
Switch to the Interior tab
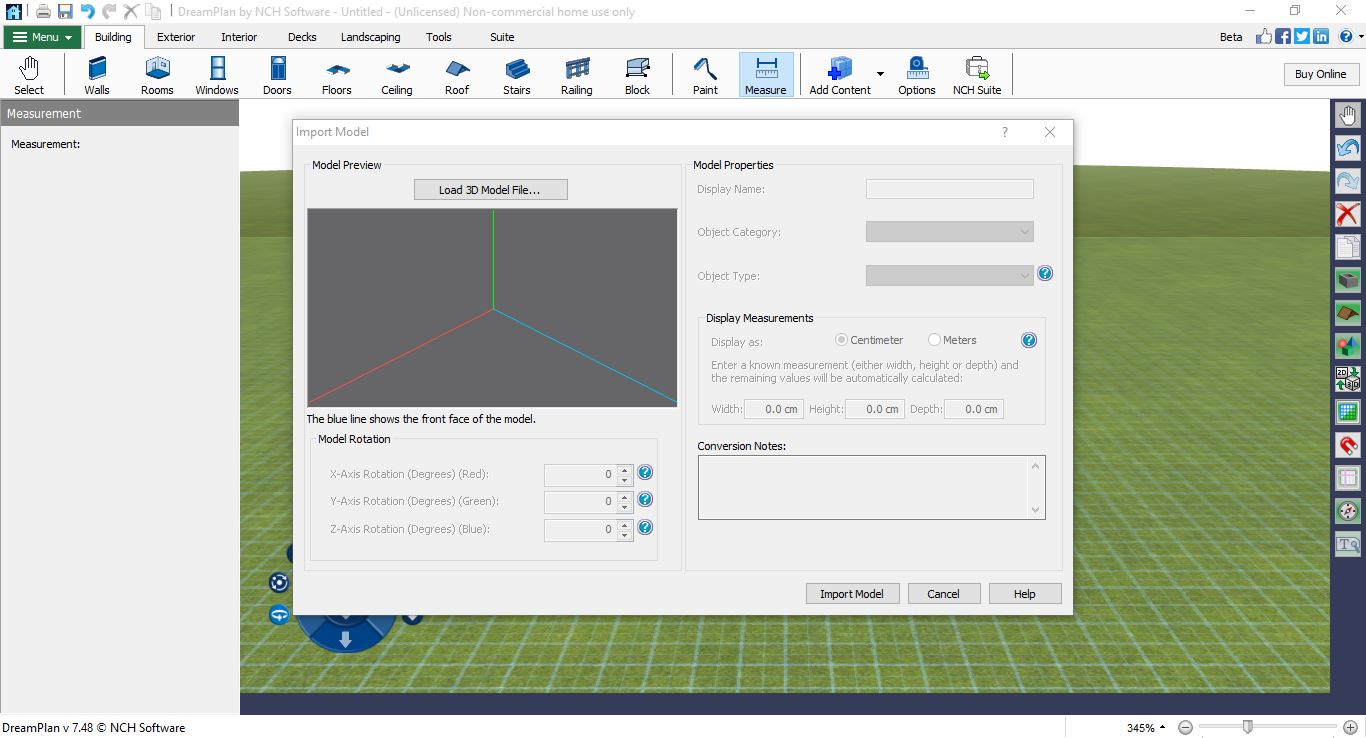click(239, 37)
